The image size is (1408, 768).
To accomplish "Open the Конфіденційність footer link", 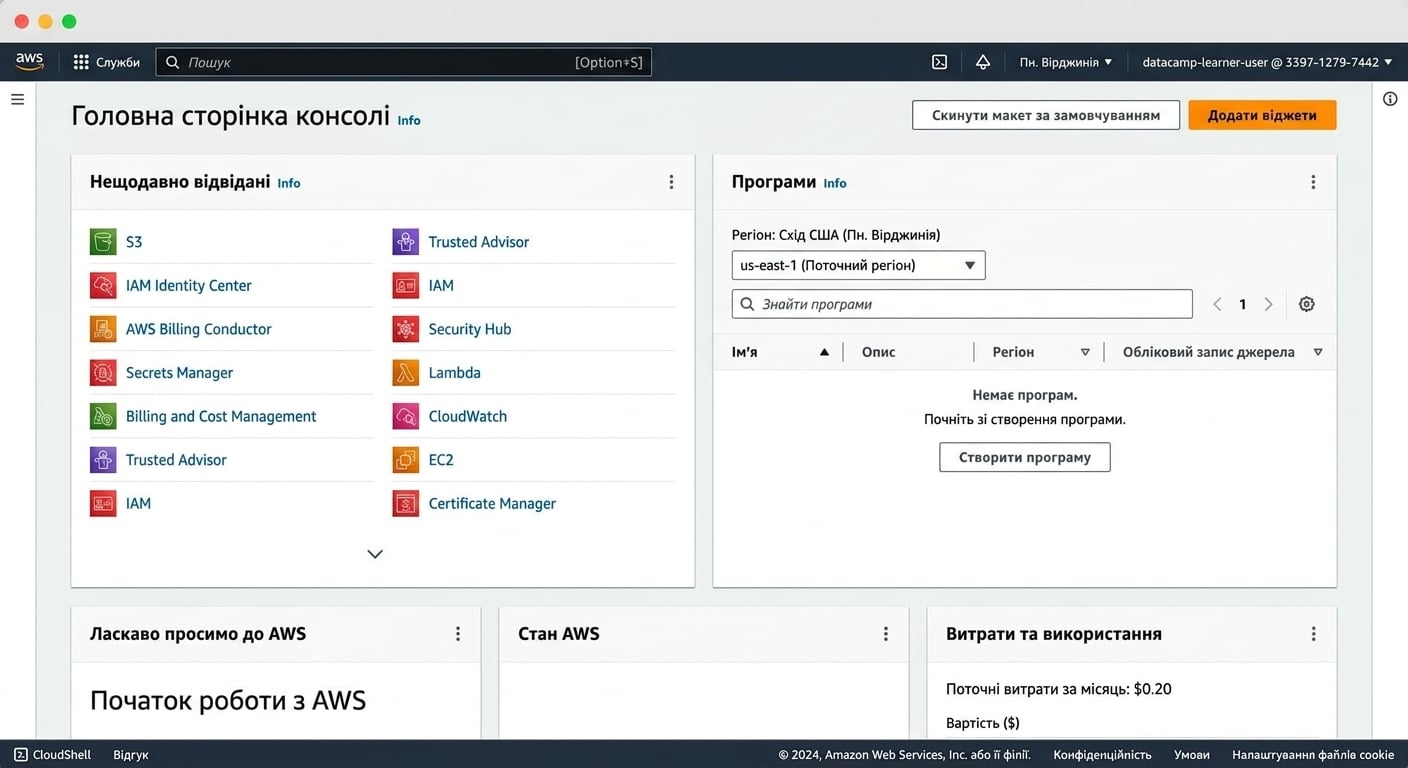I will [1102, 755].
